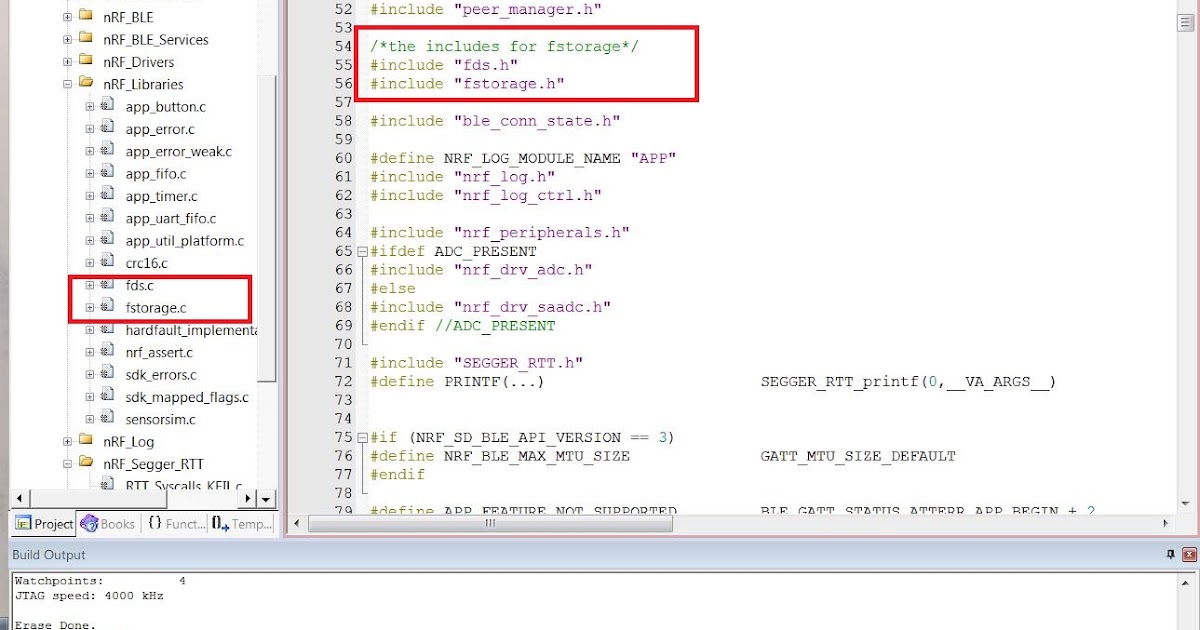Click the fds.c source file icon
This screenshot has width=1200, height=630.
107,284
